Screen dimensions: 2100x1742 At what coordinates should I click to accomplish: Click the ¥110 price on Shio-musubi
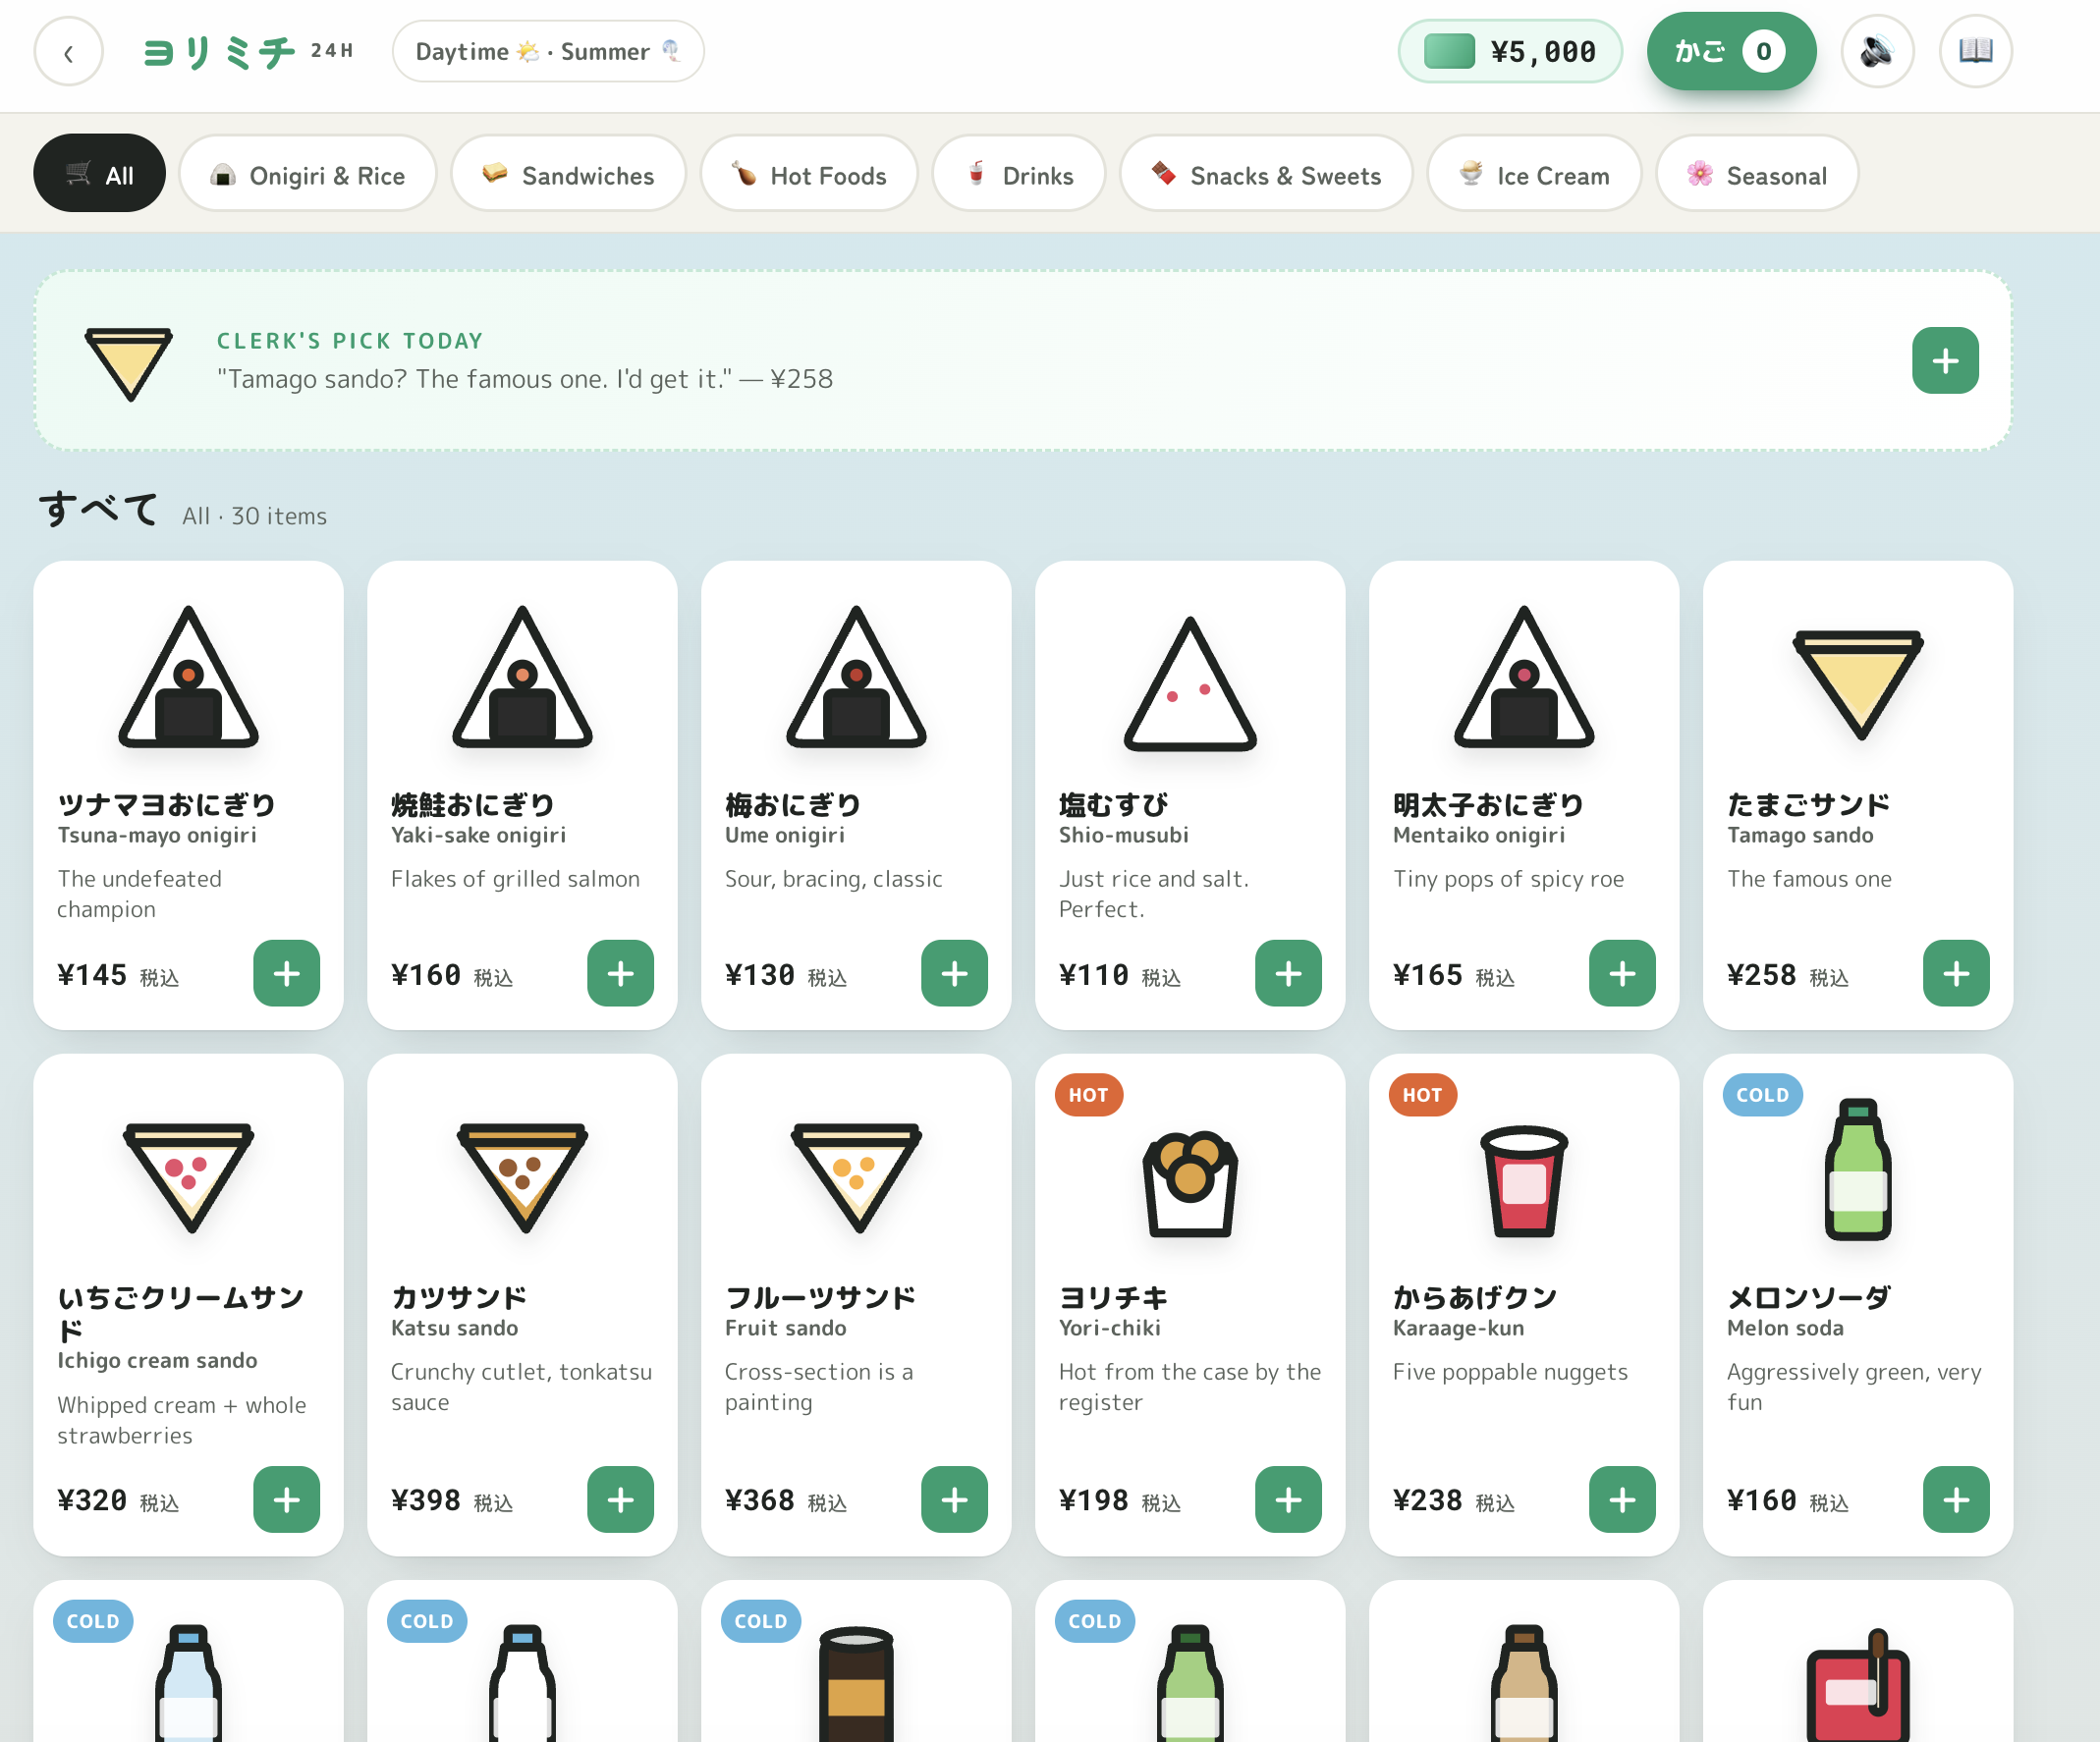click(1094, 975)
